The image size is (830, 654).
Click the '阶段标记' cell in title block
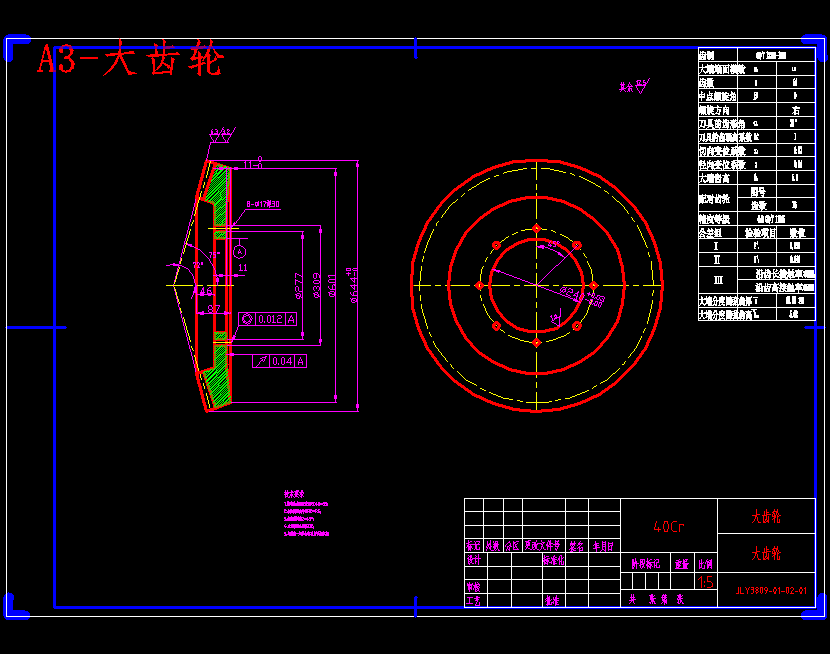click(646, 564)
